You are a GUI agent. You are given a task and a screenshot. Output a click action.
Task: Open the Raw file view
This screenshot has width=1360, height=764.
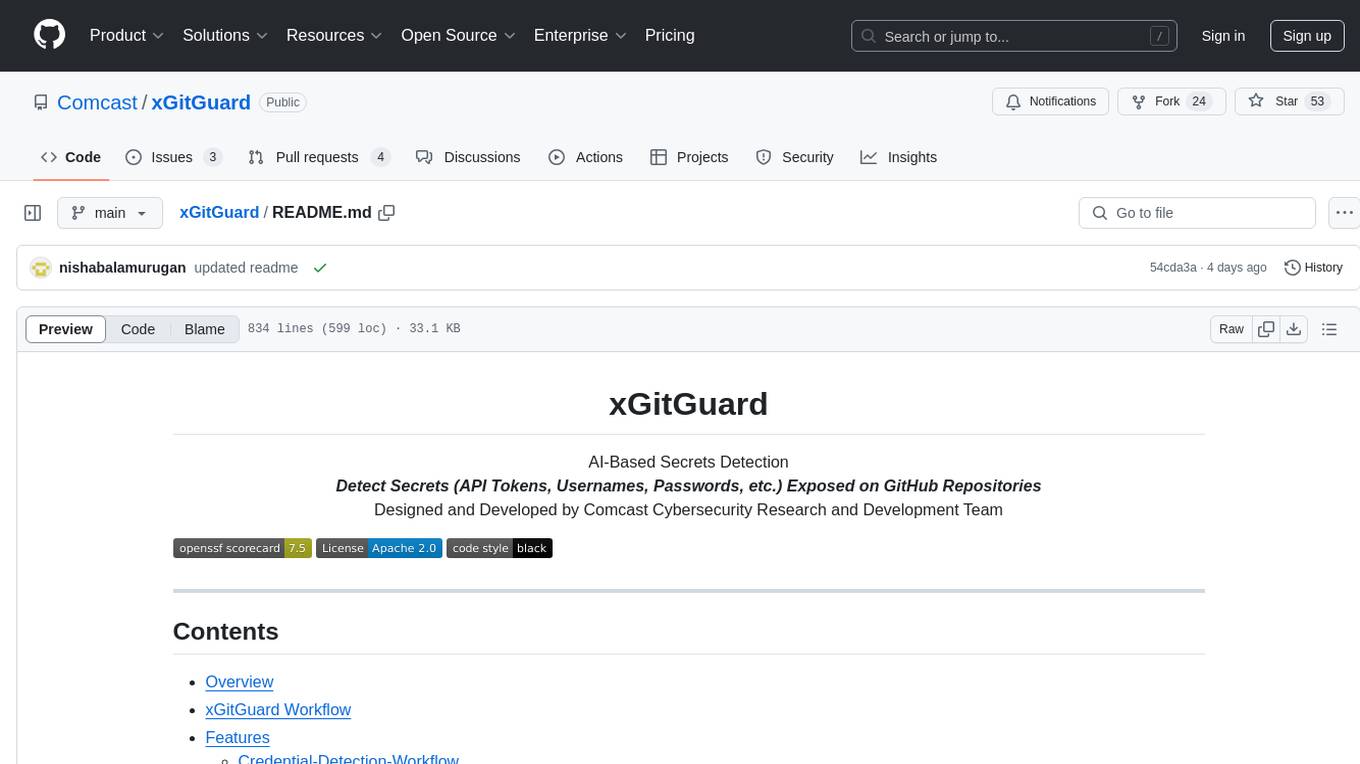pos(1231,329)
